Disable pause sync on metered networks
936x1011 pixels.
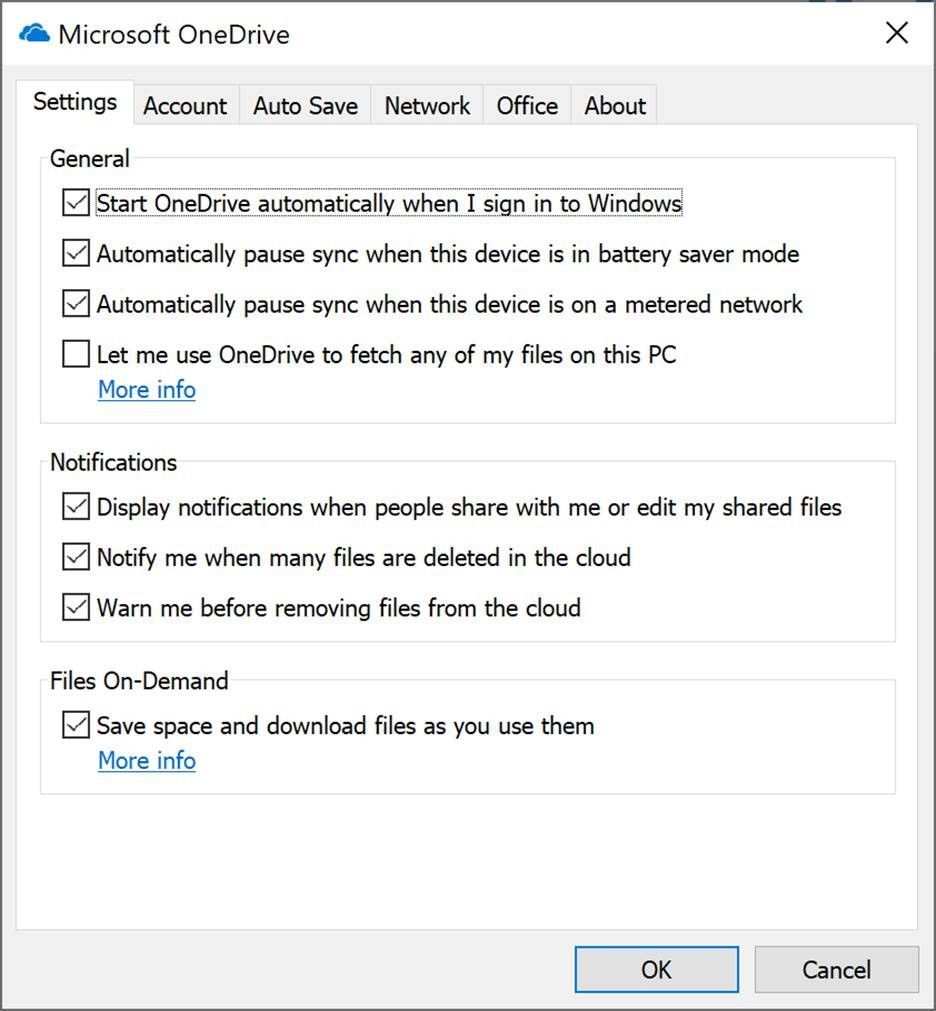pos(74,304)
